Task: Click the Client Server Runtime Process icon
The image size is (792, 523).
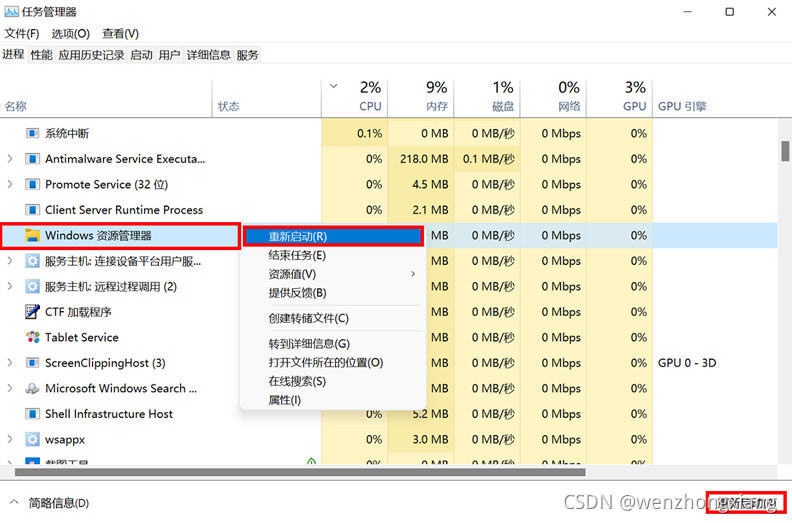Action: coord(32,210)
